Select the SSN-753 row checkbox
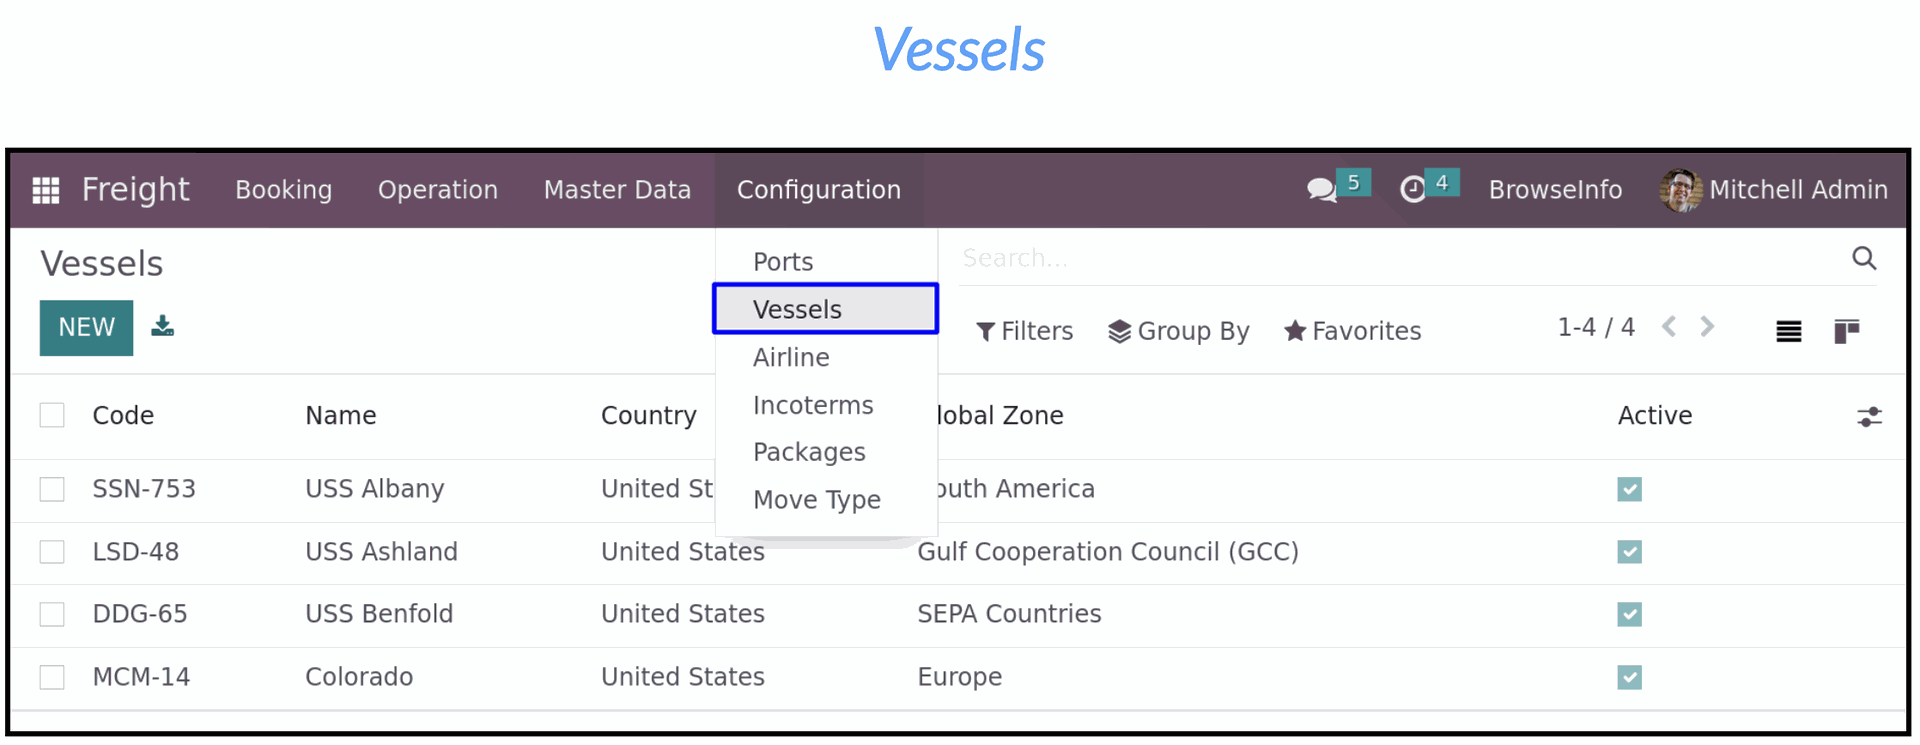The width and height of the screenshot is (1920, 745). [52, 489]
